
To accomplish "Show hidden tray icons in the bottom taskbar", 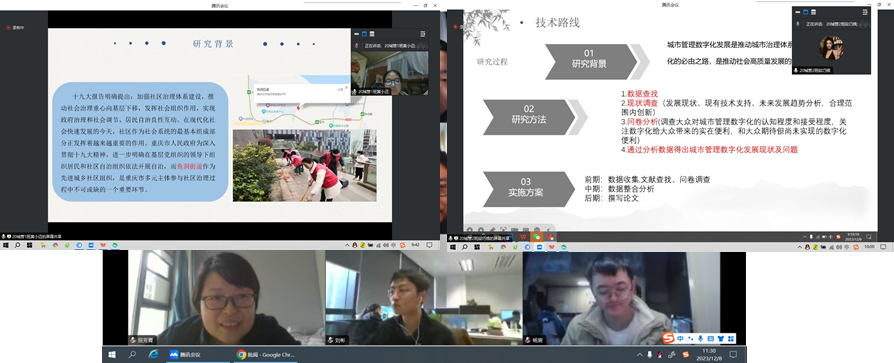I will point(639,354).
